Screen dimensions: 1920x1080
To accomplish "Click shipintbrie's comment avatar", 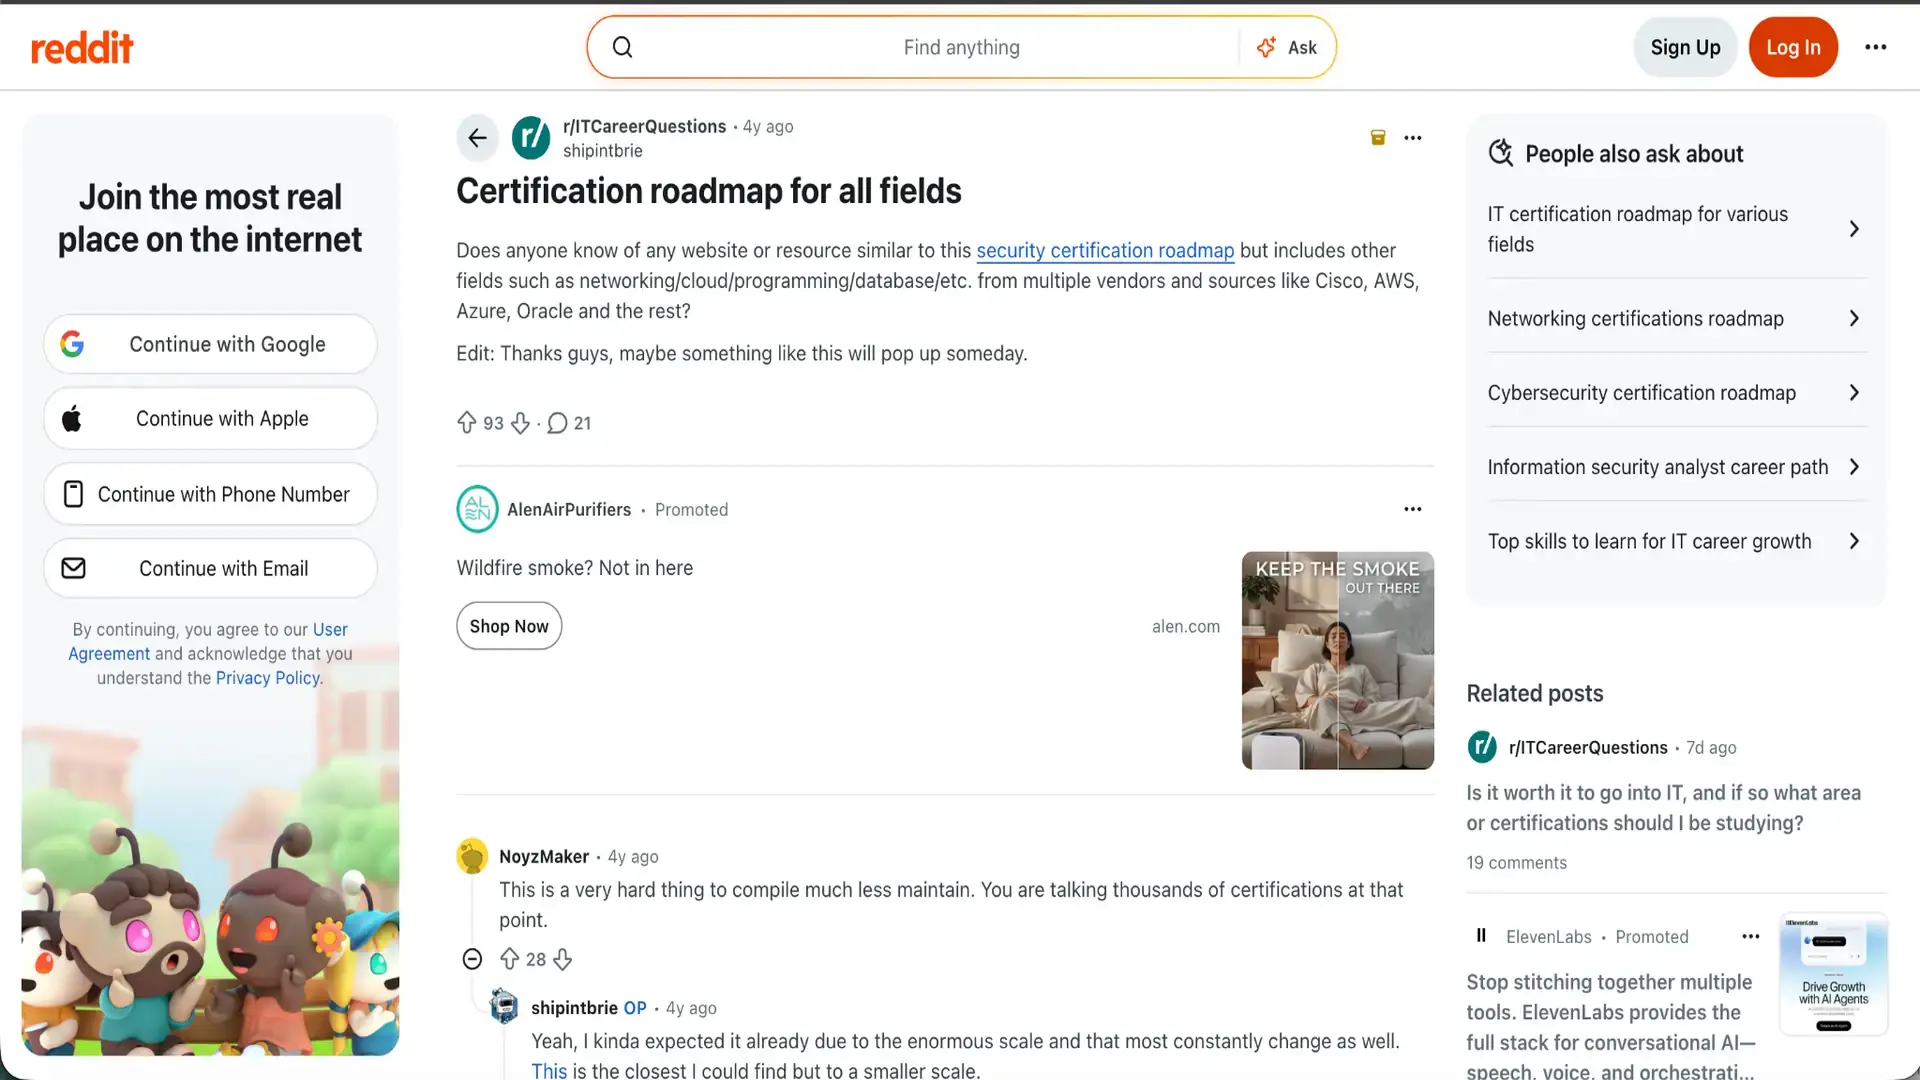I will tap(504, 1007).
